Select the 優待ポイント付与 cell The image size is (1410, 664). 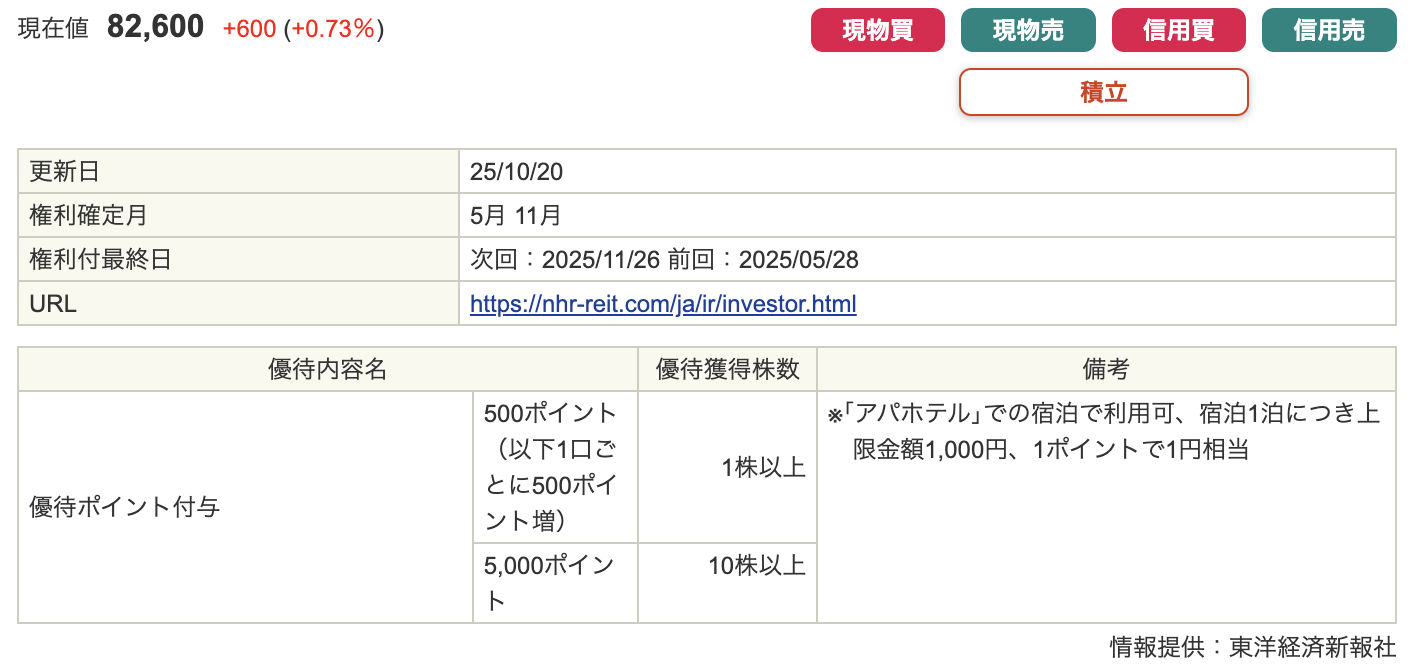(x=125, y=507)
